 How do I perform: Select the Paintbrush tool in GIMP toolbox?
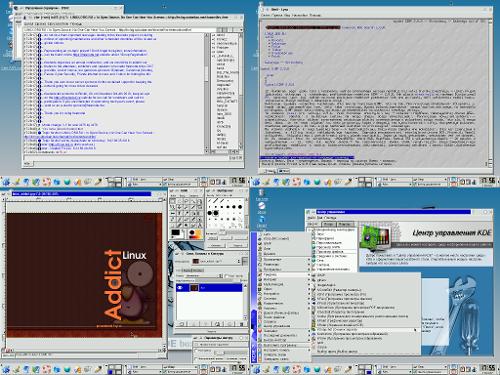[x=179, y=219]
